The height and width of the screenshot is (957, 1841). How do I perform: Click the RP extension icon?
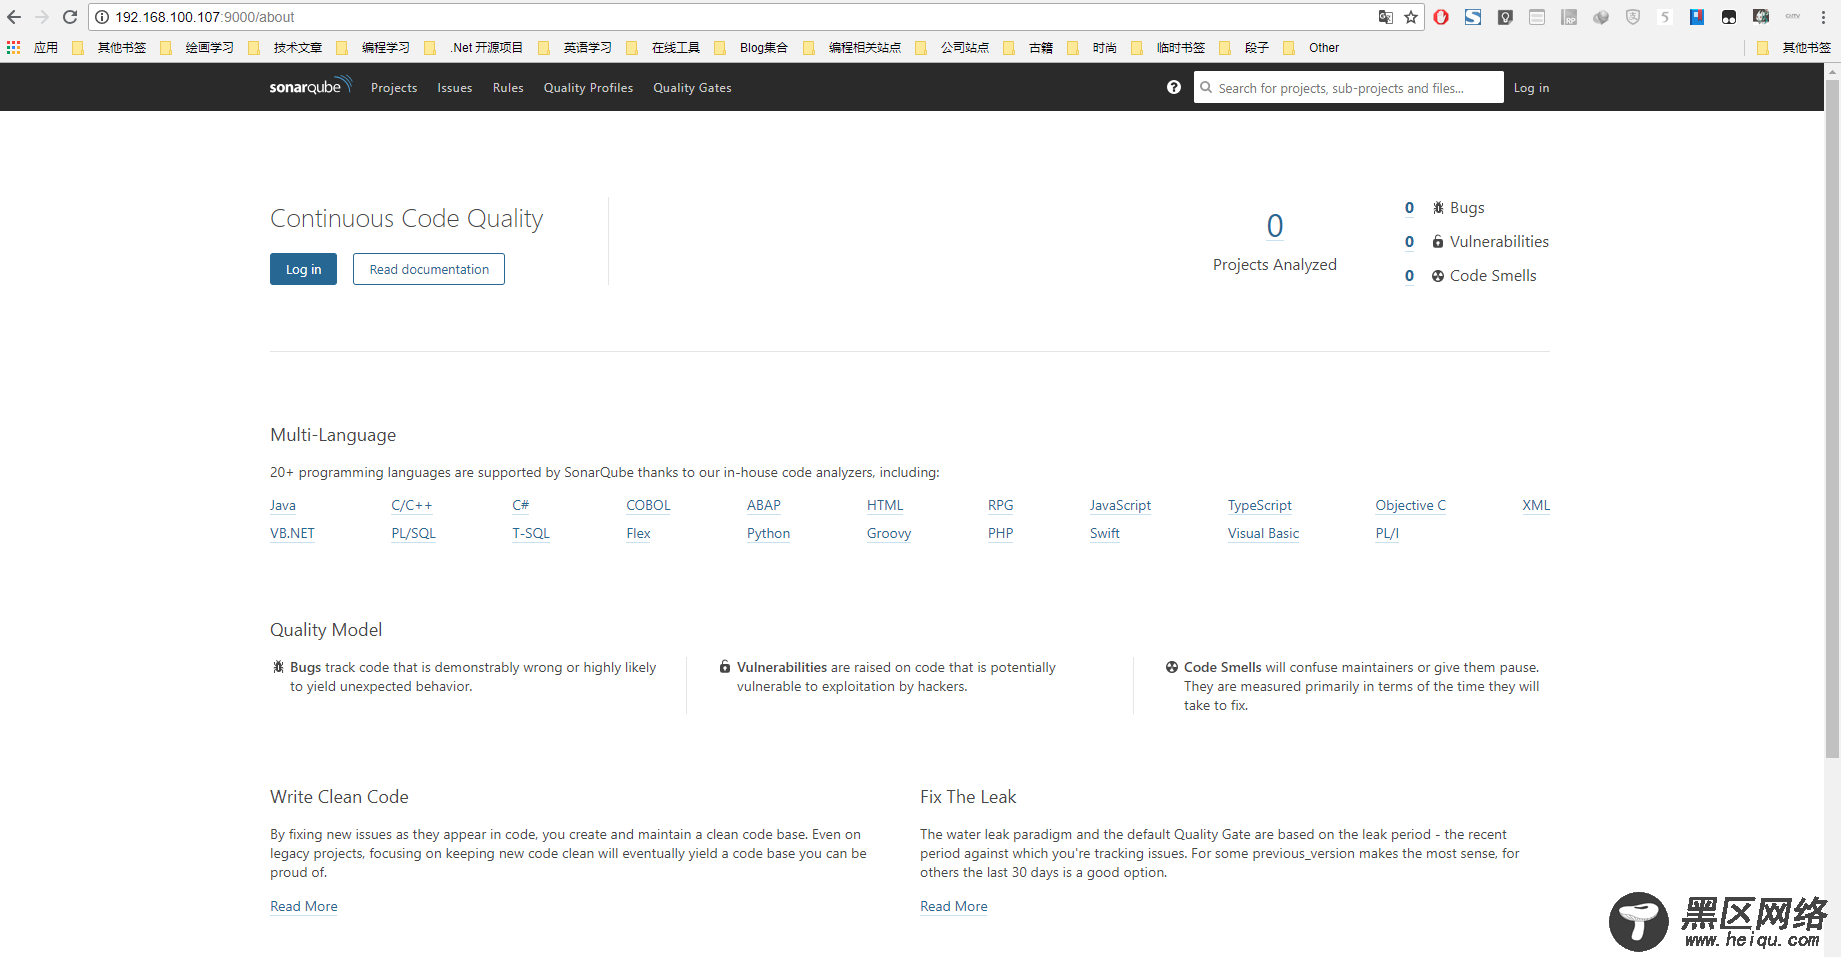[x=1569, y=17]
